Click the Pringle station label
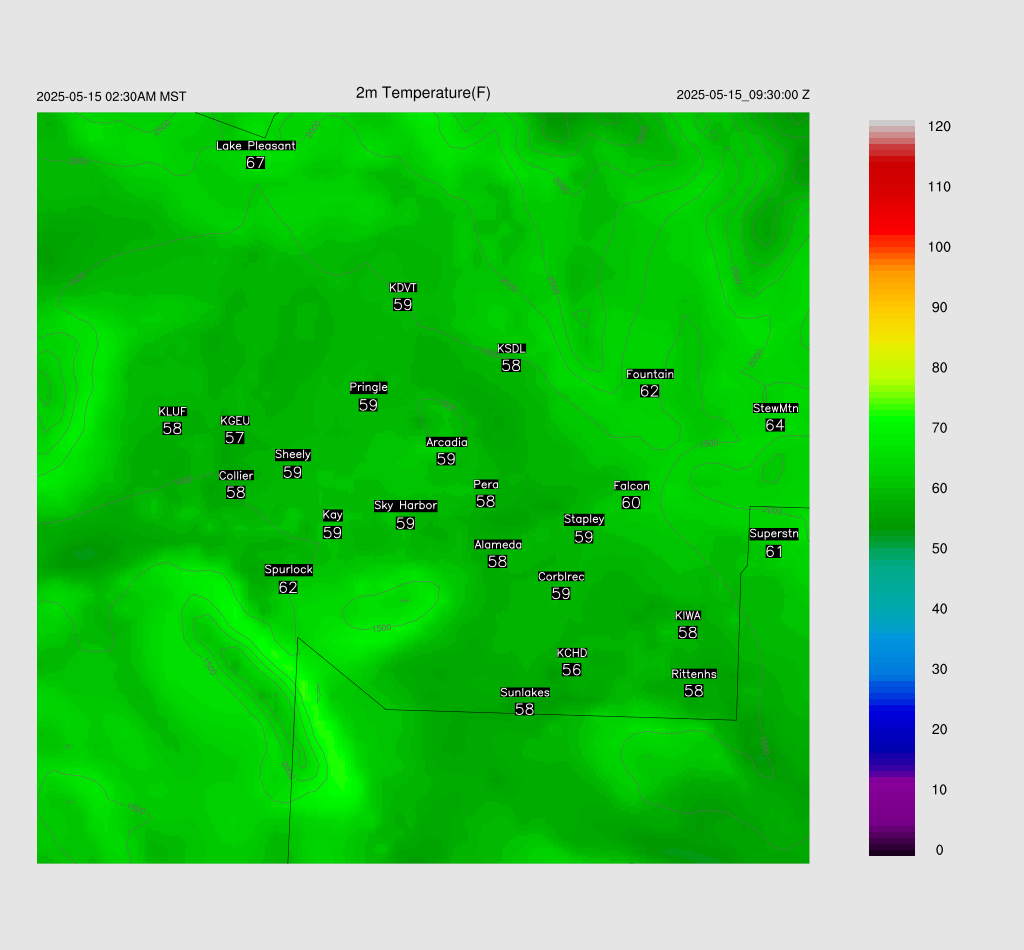 point(368,387)
